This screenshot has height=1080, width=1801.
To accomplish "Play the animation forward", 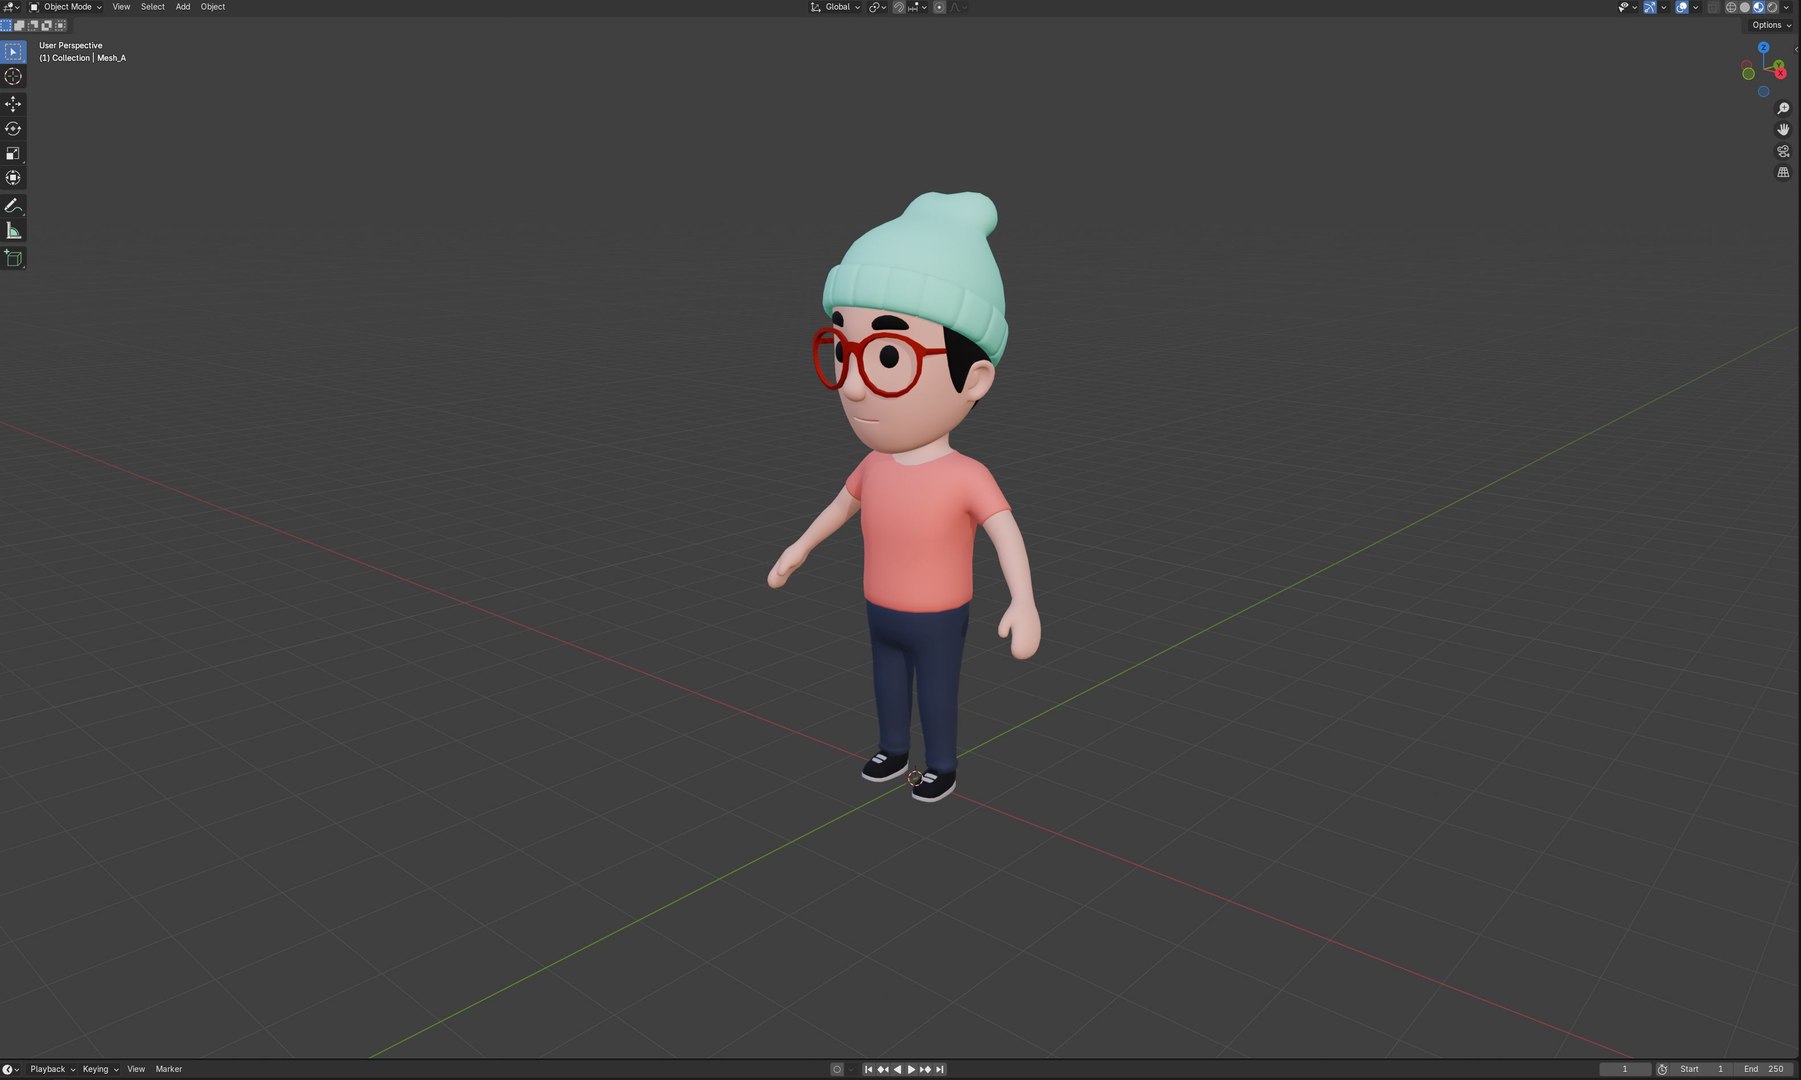I will (911, 1069).
